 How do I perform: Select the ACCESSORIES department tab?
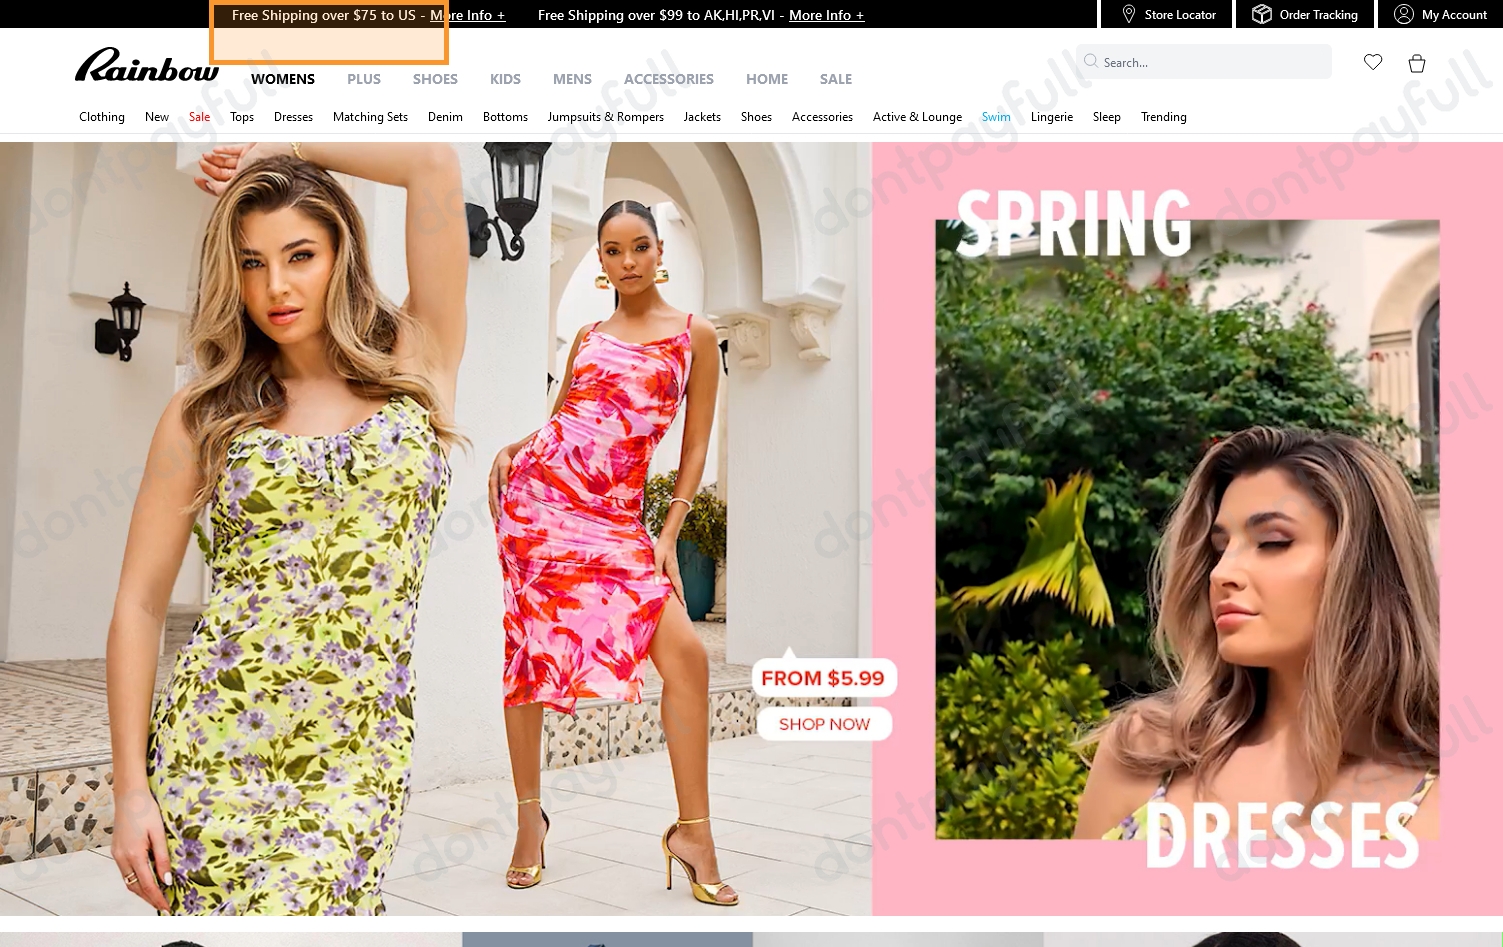(x=669, y=79)
